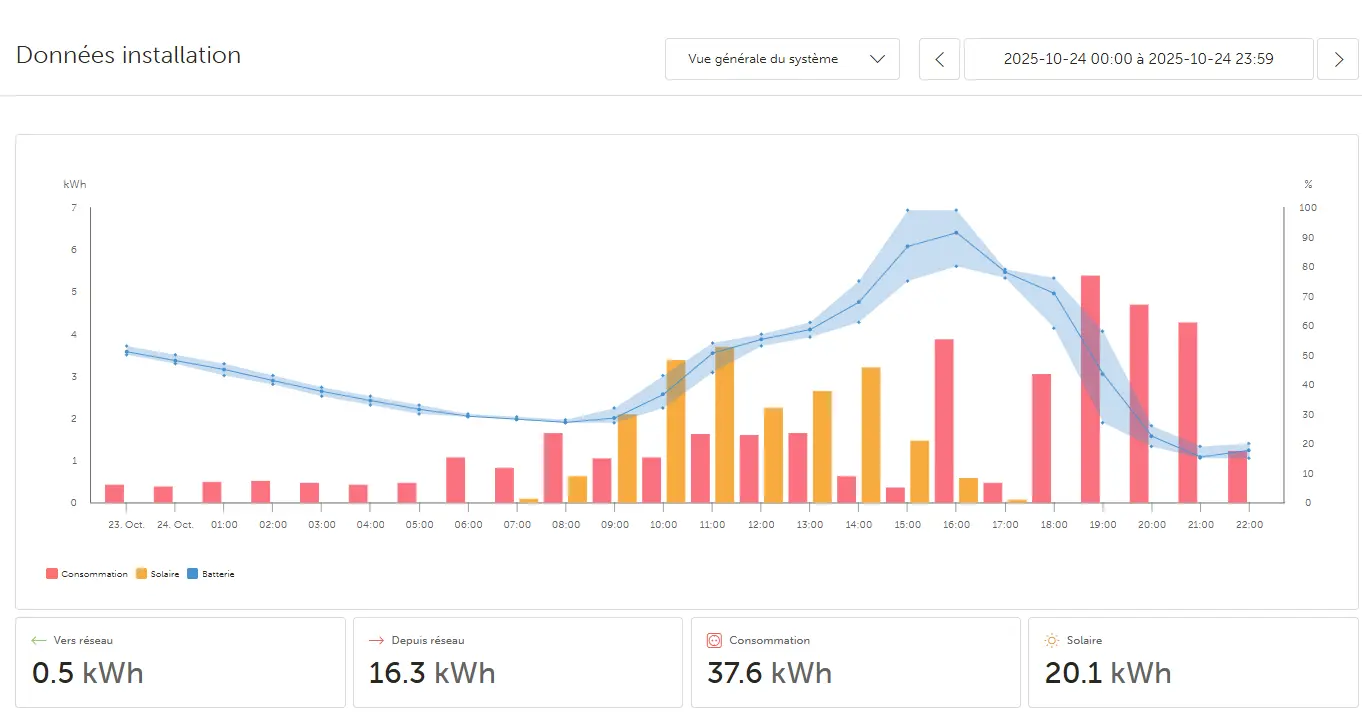Screen dimensions: 1362x713
Task: Click the 16.3 kWh Depuis réseau value
Action: click(x=432, y=673)
